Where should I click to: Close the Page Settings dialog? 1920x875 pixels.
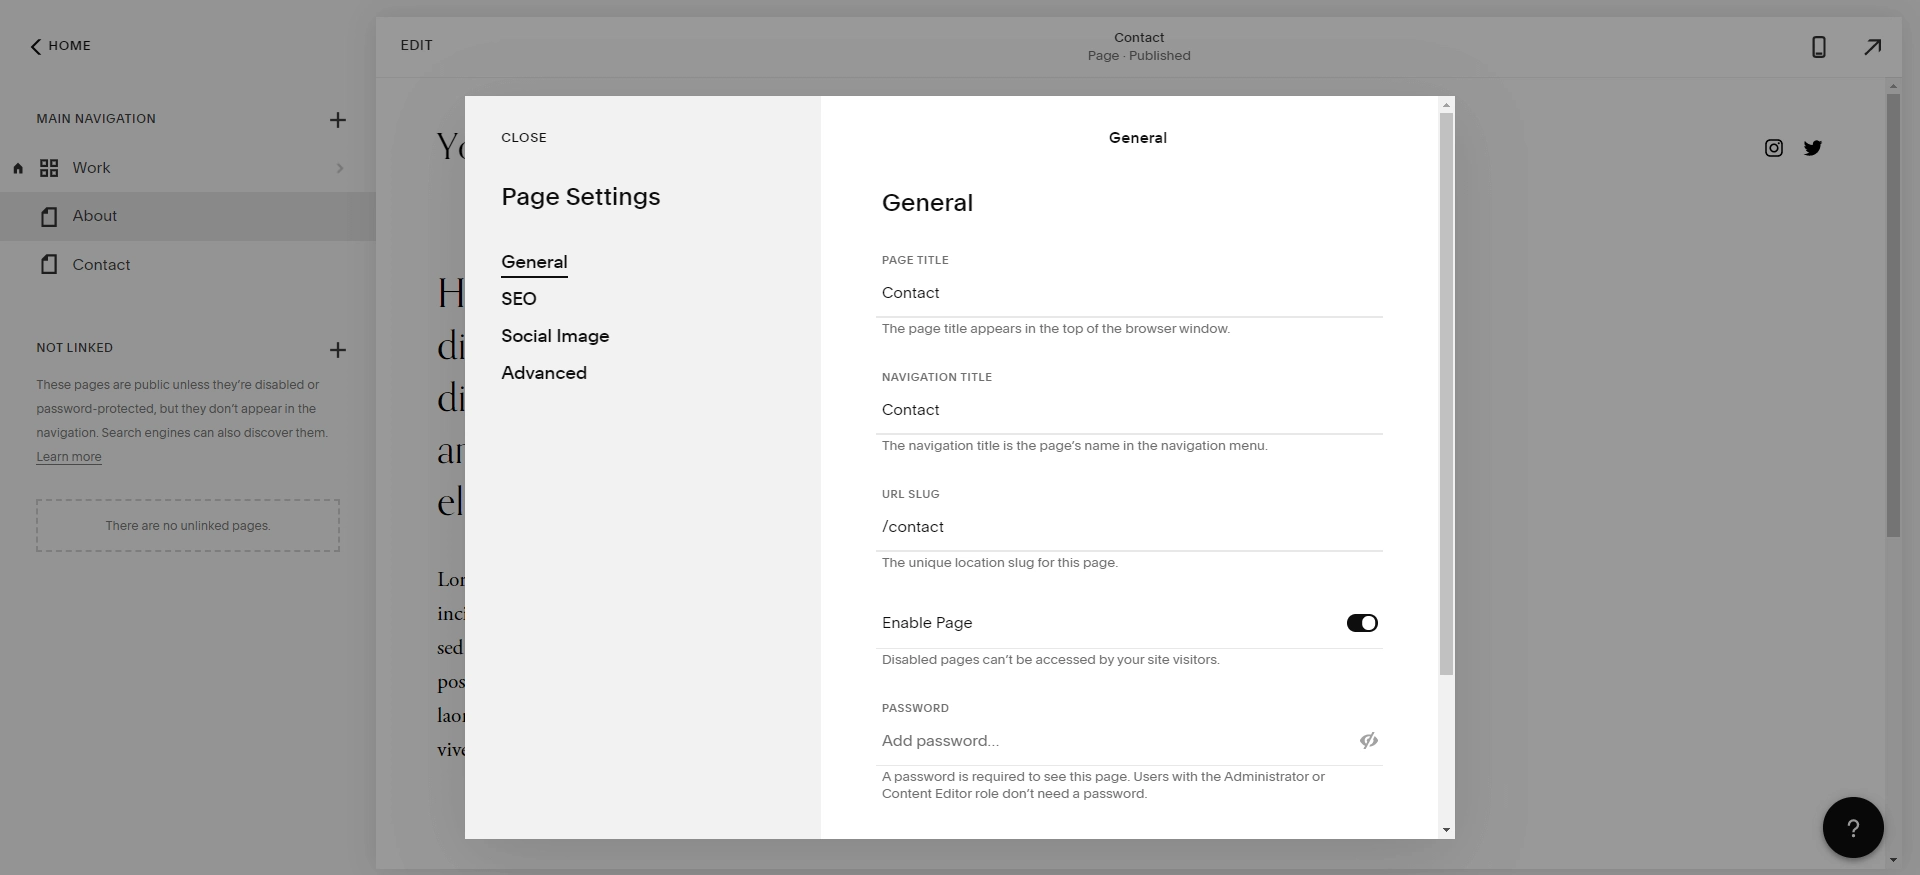click(524, 138)
